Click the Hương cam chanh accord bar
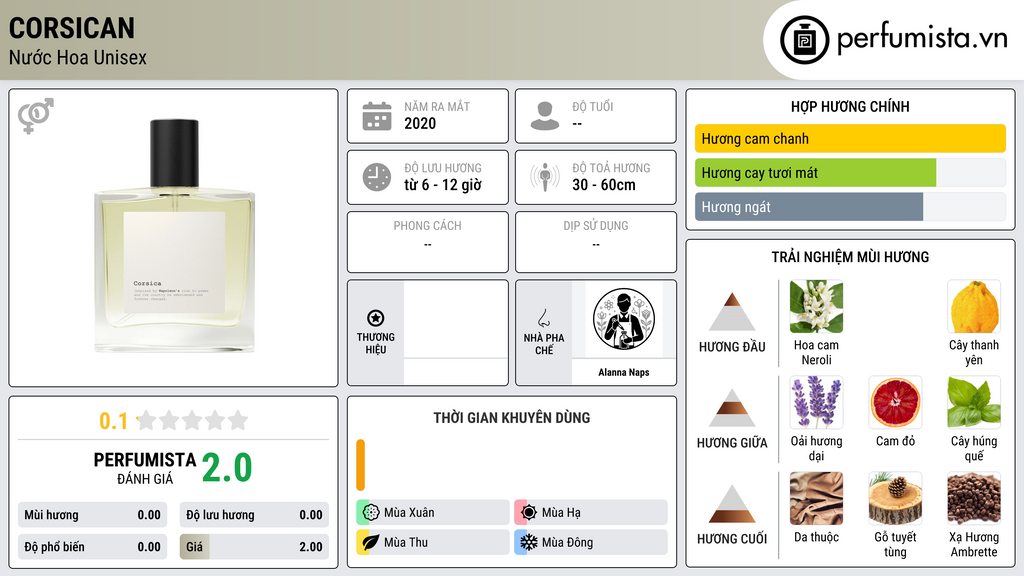The height and width of the screenshot is (576, 1024). tap(850, 138)
